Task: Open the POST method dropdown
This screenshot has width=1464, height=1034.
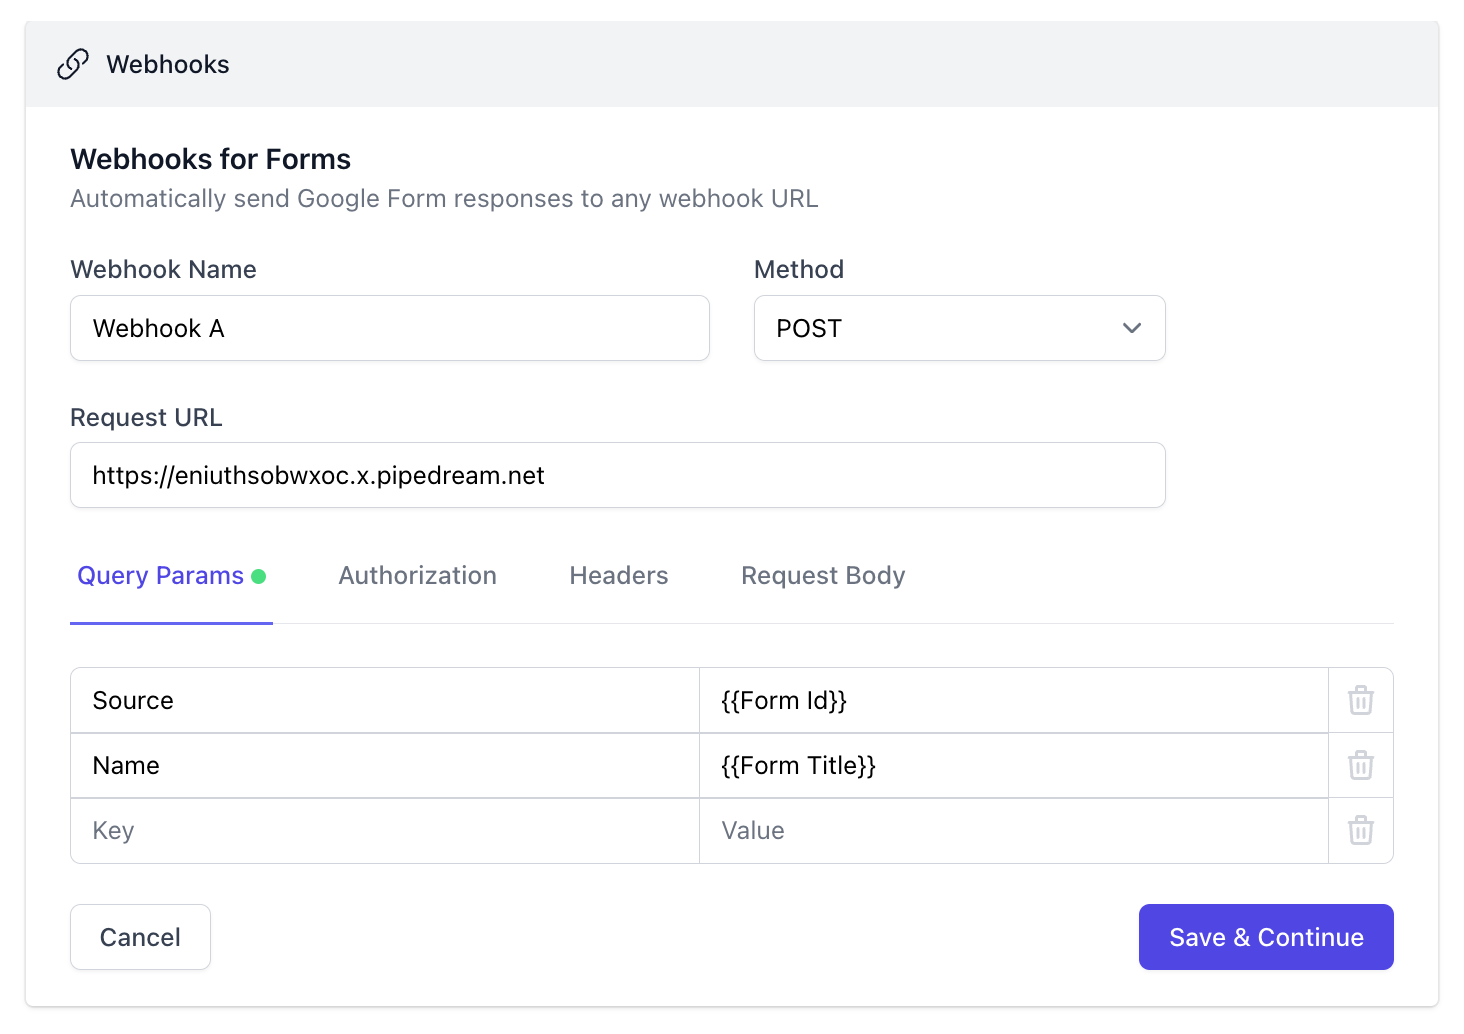Action: 959,328
